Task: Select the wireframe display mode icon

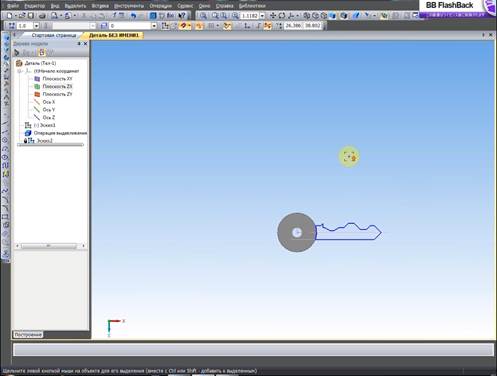Action: click(x=306, y=16)
